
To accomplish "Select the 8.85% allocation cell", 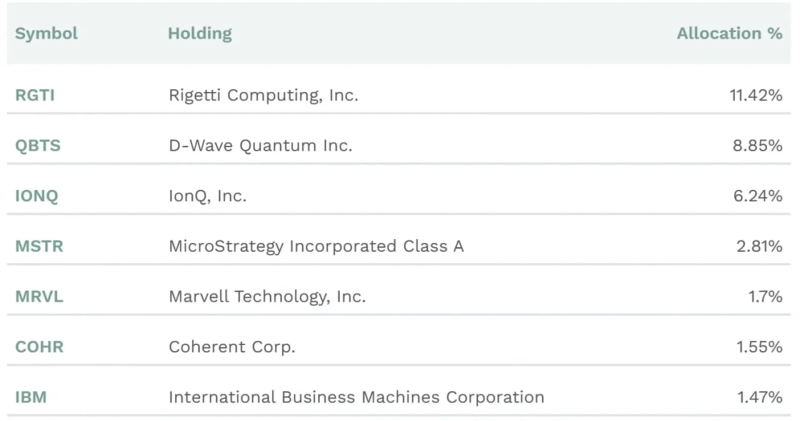I will click(x=757, y=146).
